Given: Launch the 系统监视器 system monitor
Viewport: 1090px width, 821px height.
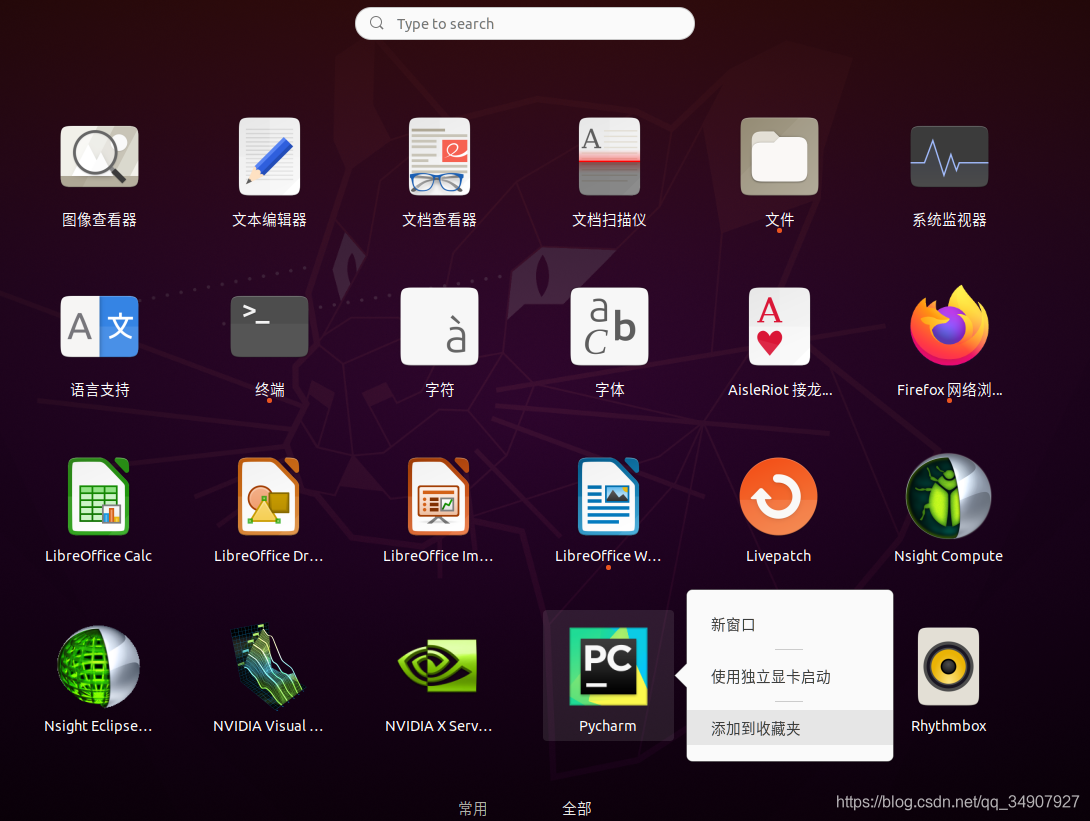Looking at the screenshot, I should click(x=949, y=156).
